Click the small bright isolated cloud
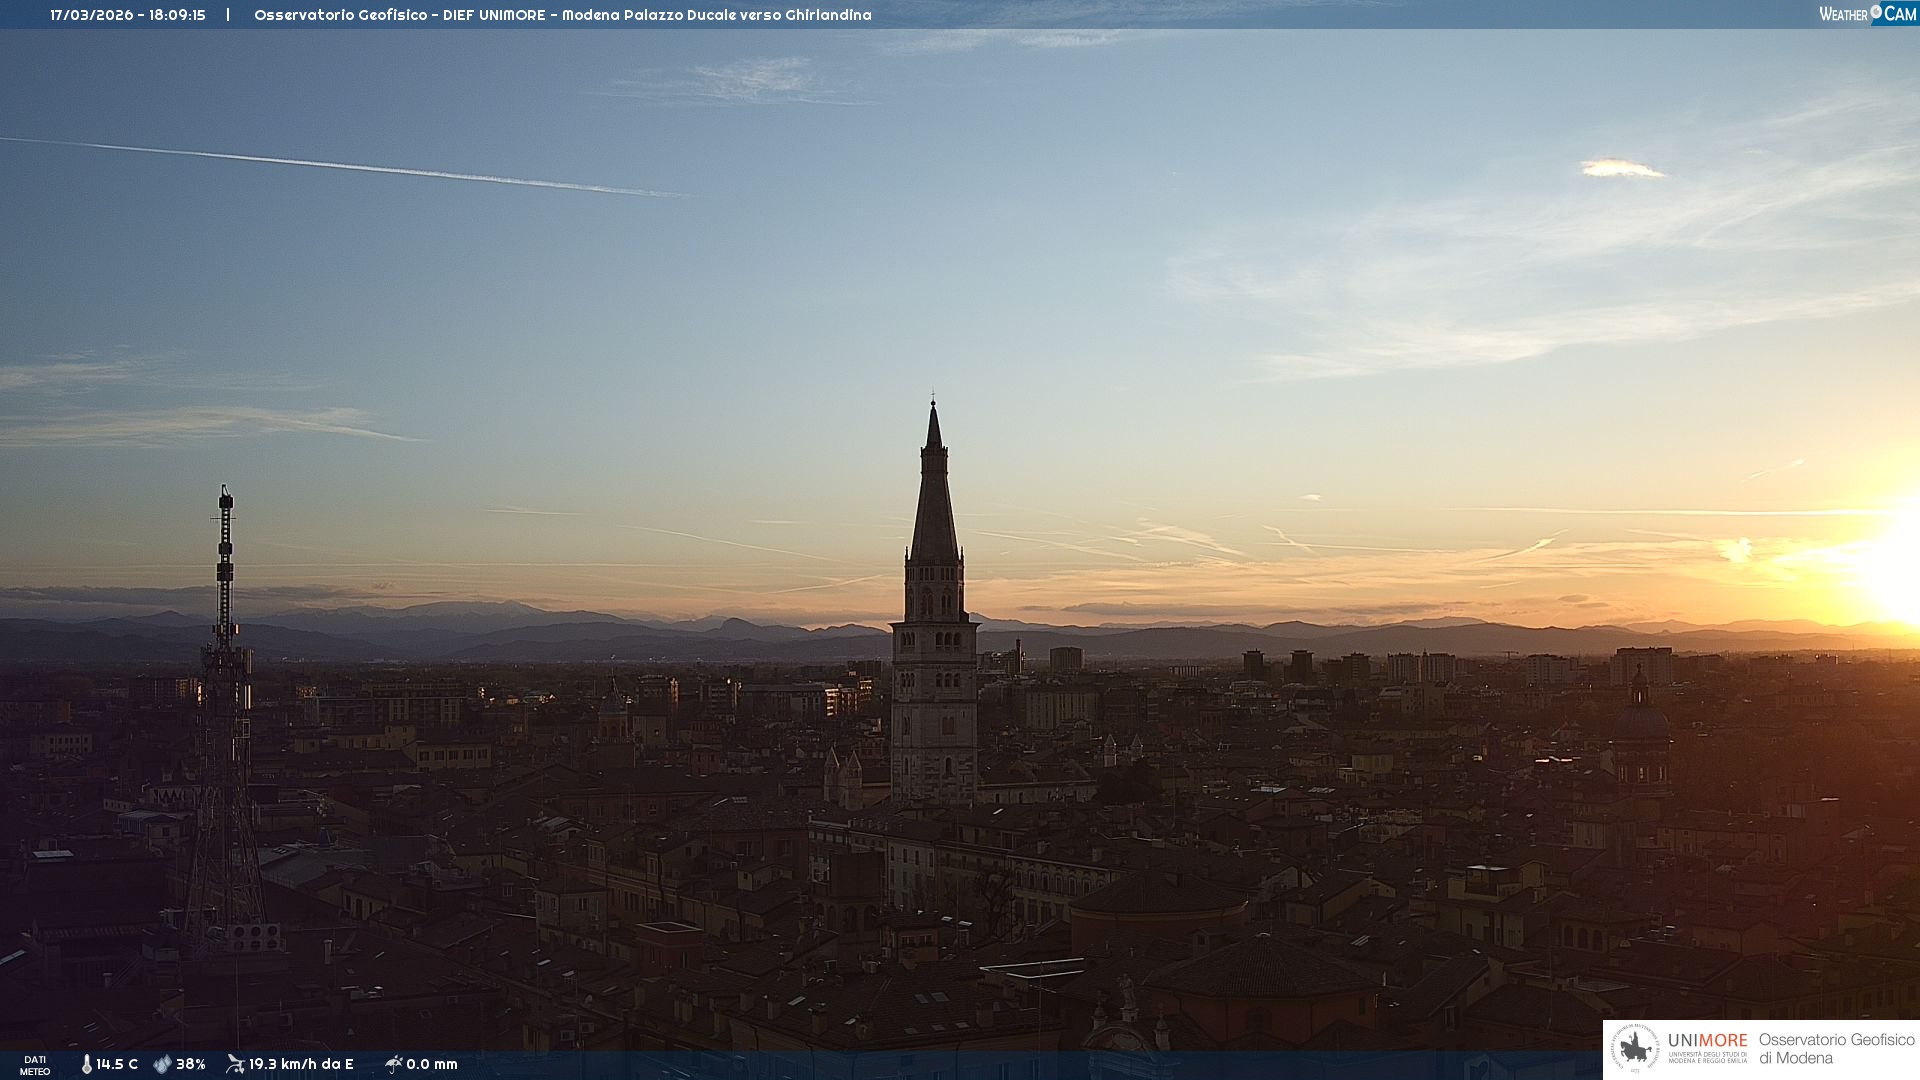1920x1080 pixels. 1620,169
